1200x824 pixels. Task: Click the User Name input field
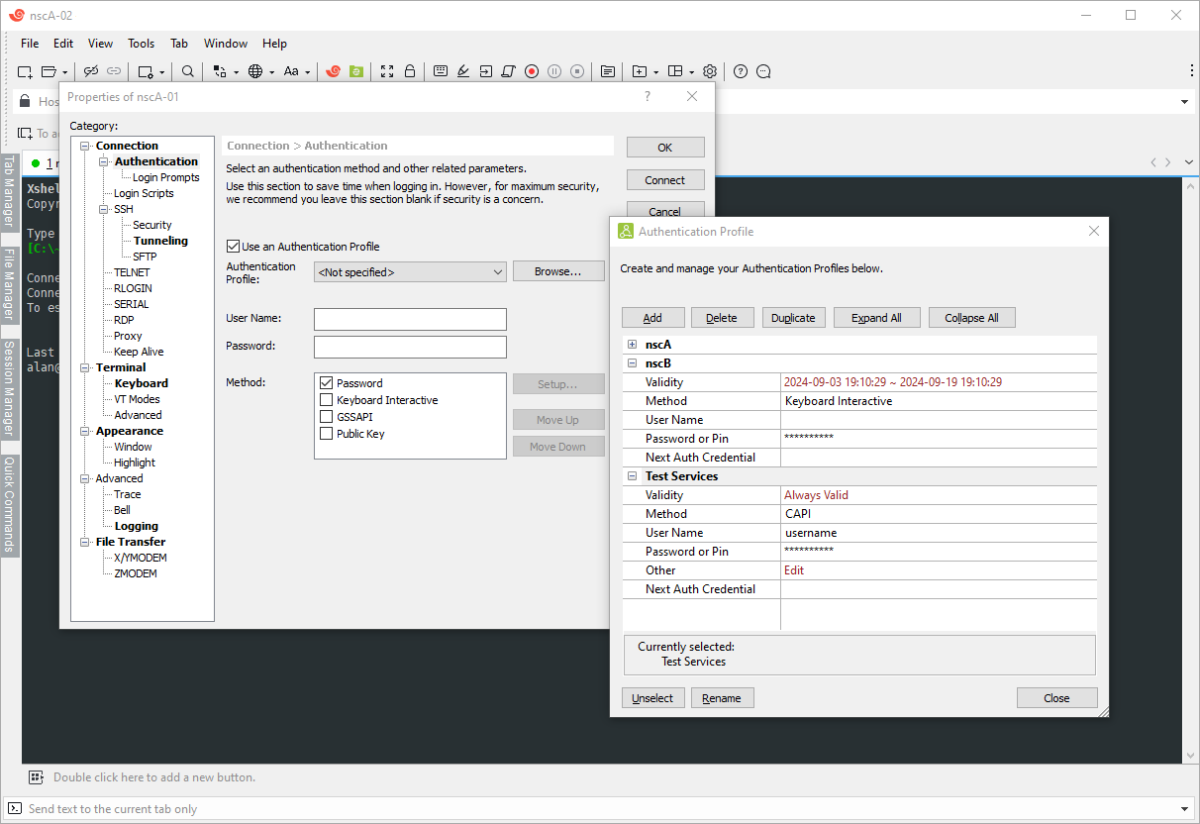point(410,319)
